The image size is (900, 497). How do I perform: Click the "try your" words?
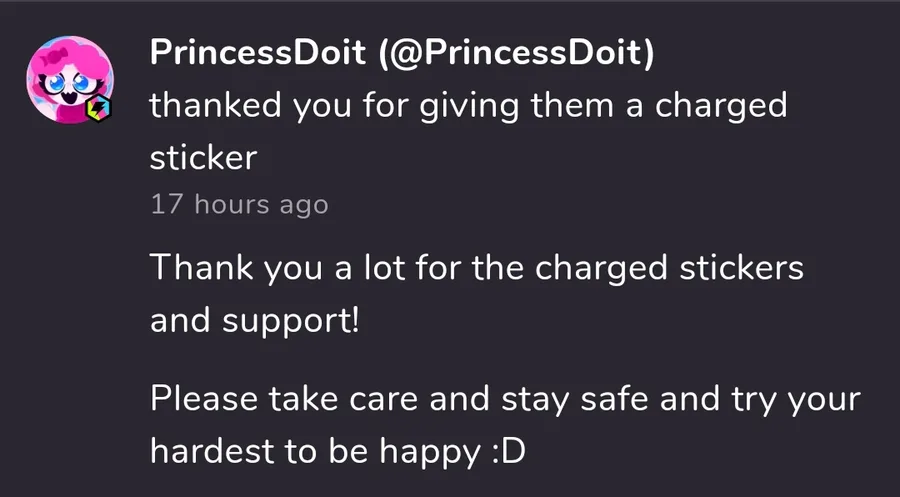click(790, 400)
